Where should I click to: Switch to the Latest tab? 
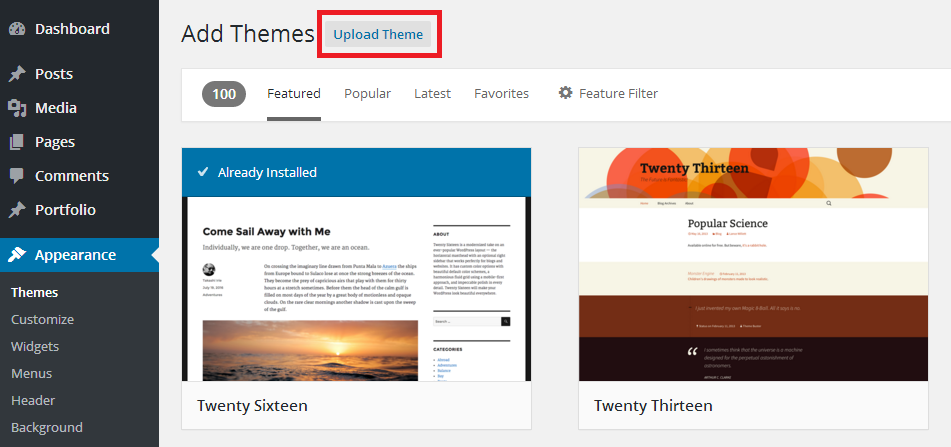coord(432,93)
